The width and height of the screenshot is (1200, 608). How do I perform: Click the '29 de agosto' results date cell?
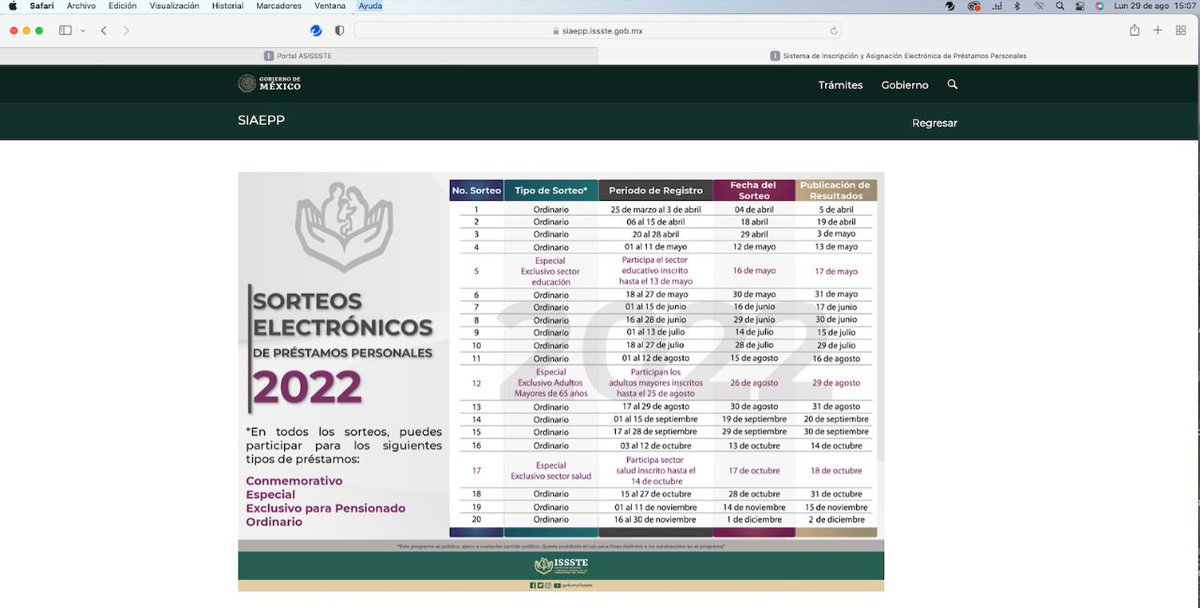click(x=836, y=383)
